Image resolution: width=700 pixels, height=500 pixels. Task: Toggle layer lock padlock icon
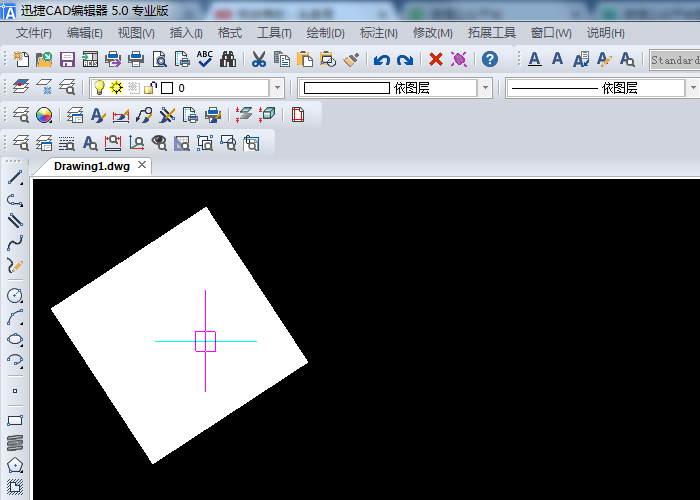pyautogui.click(x=150, y=88)
